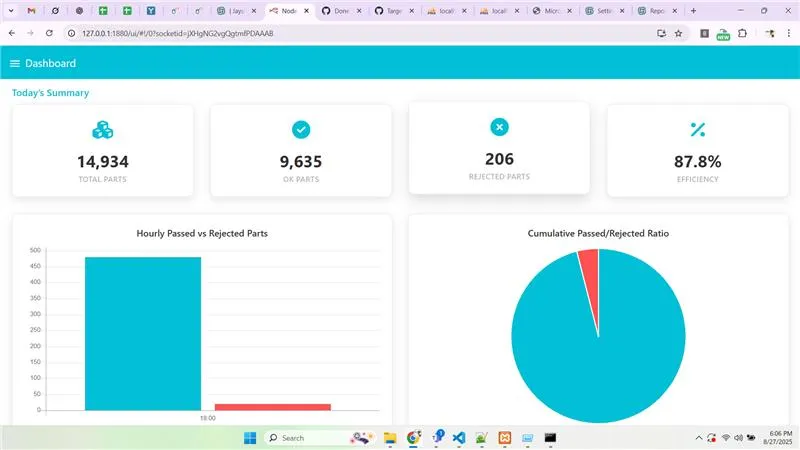View site information icon in address bar
The image size is (800, 450).
(x=71, y=33)
